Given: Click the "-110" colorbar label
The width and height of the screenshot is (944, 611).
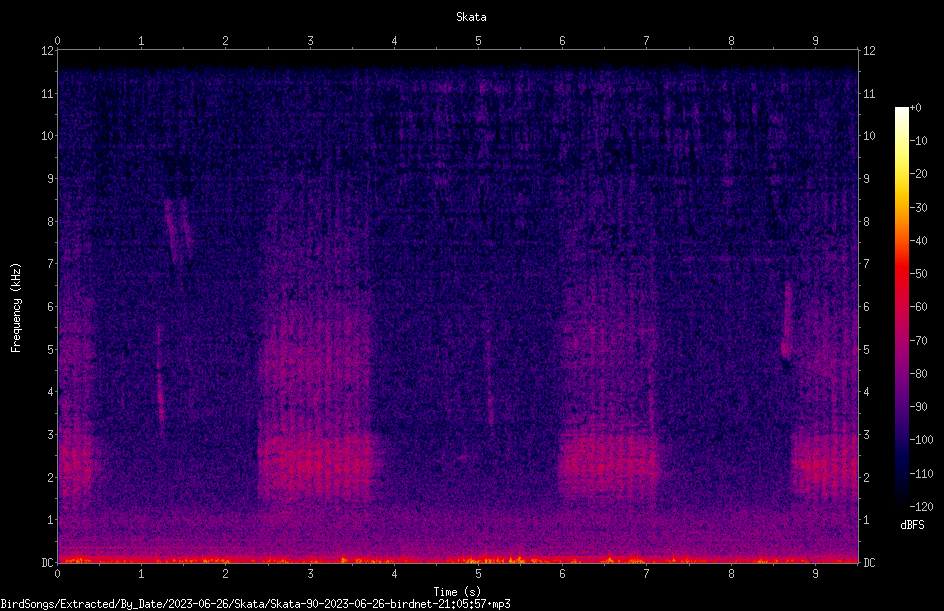Looking at the screenshot, I should [921, 474].
